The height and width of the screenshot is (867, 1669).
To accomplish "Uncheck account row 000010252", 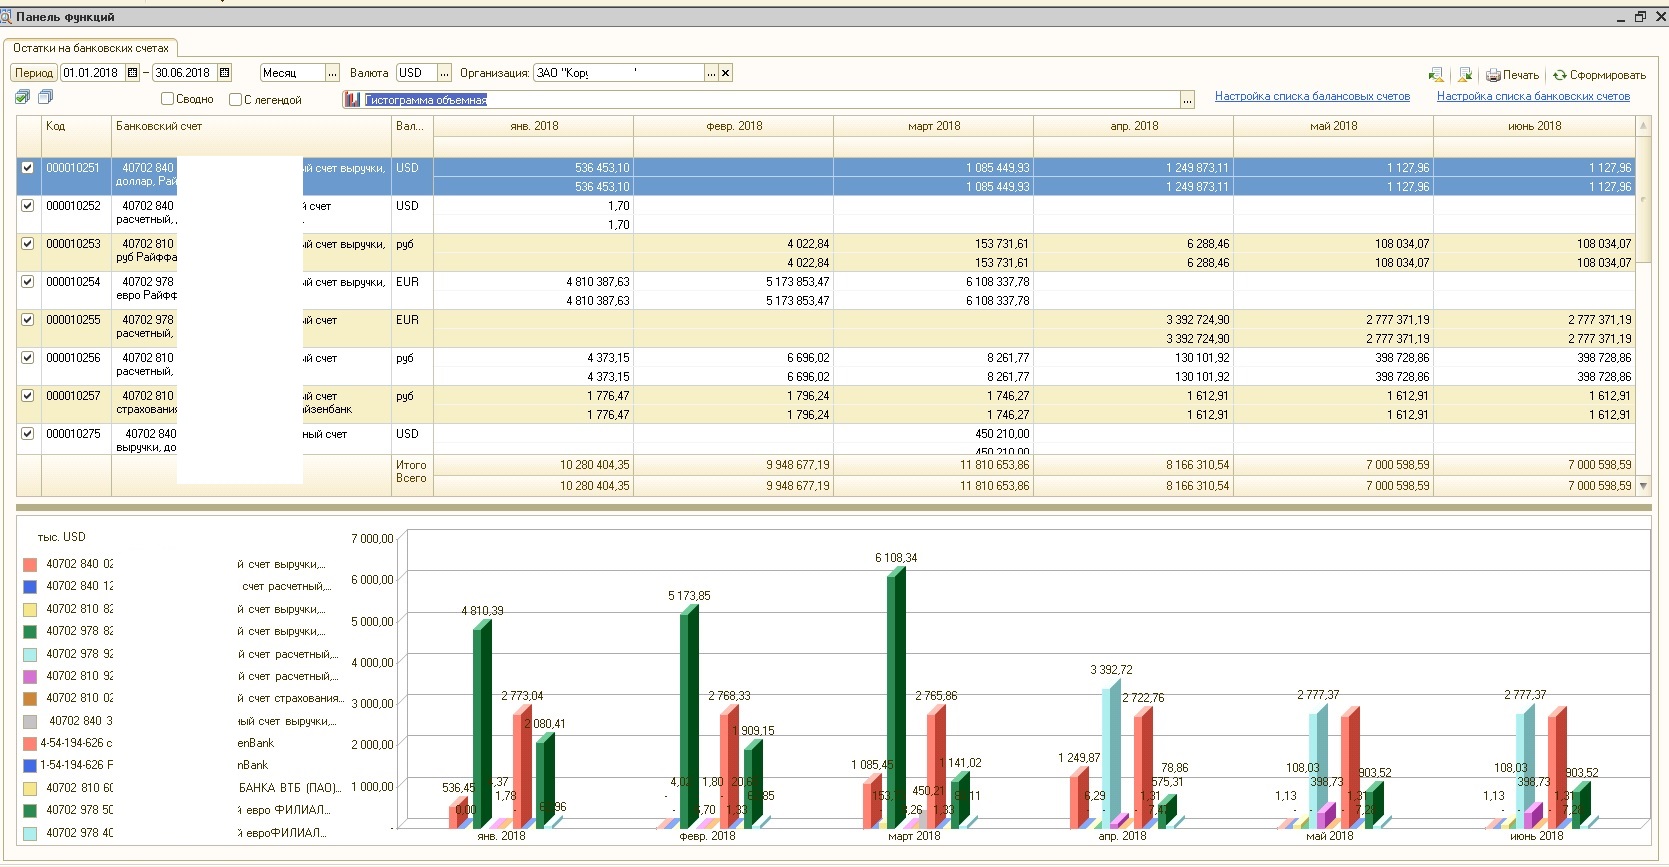I will pos(28,206).
